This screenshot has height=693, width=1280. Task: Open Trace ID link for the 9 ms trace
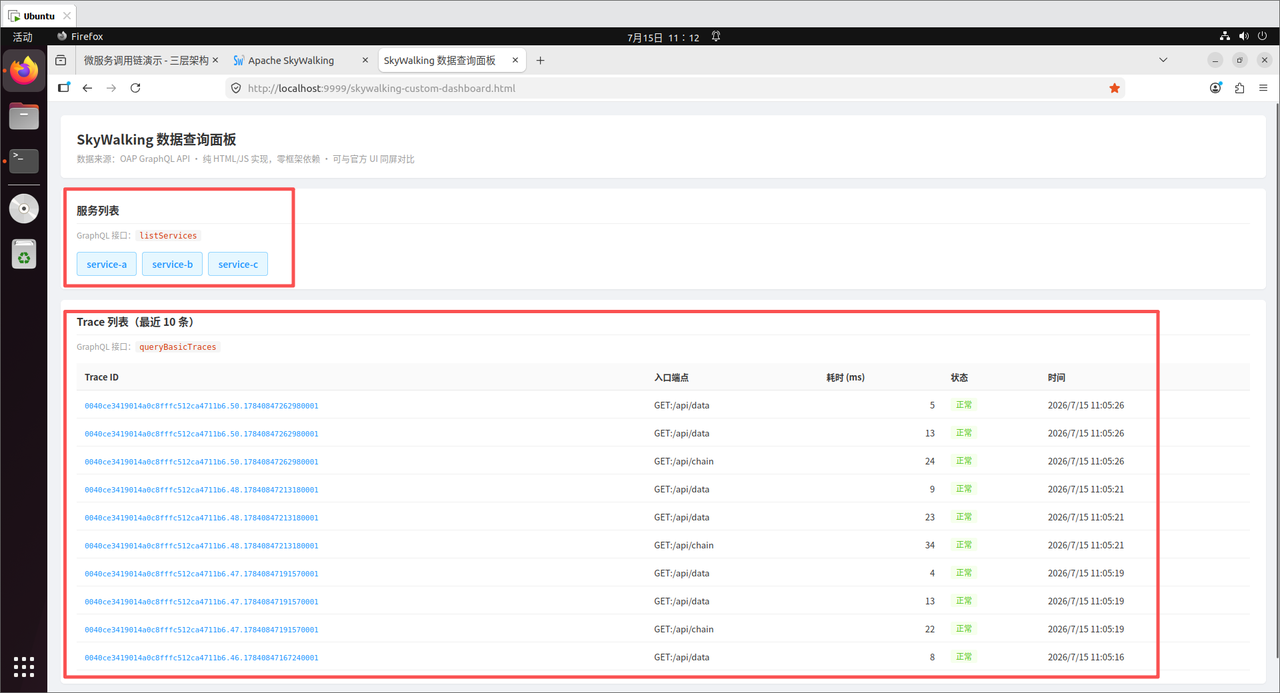(x=201, y=490)
